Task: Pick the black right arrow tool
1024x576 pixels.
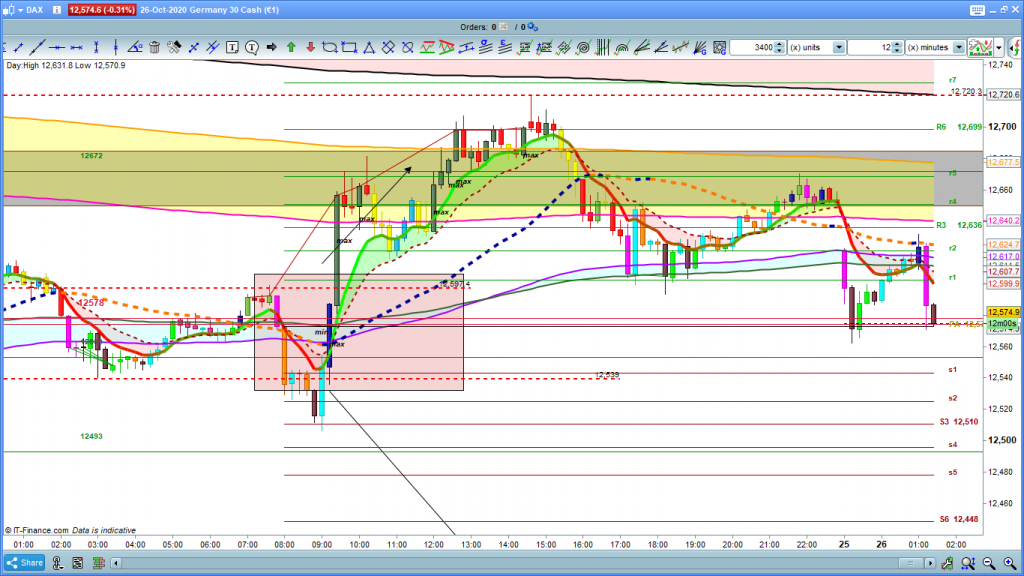Action: (x=271, y=47)
